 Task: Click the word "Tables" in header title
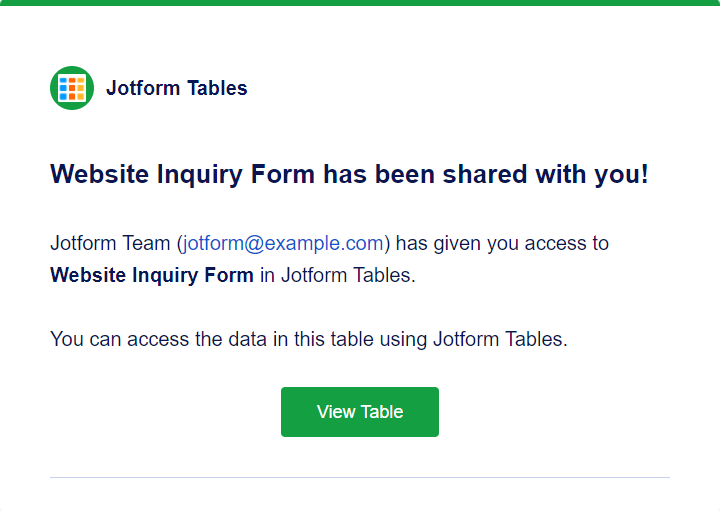(x=215, y=88)
